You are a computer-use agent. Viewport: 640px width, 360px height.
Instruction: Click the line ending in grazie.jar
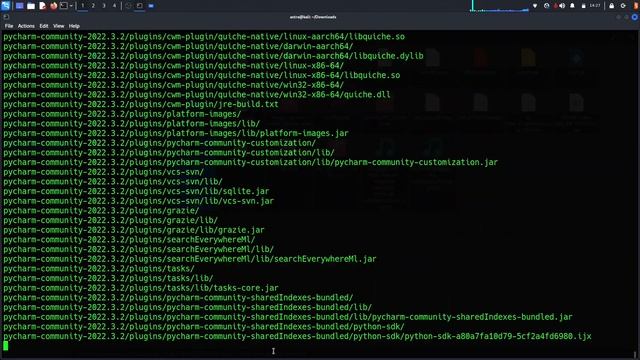click(x=134, y=230)
